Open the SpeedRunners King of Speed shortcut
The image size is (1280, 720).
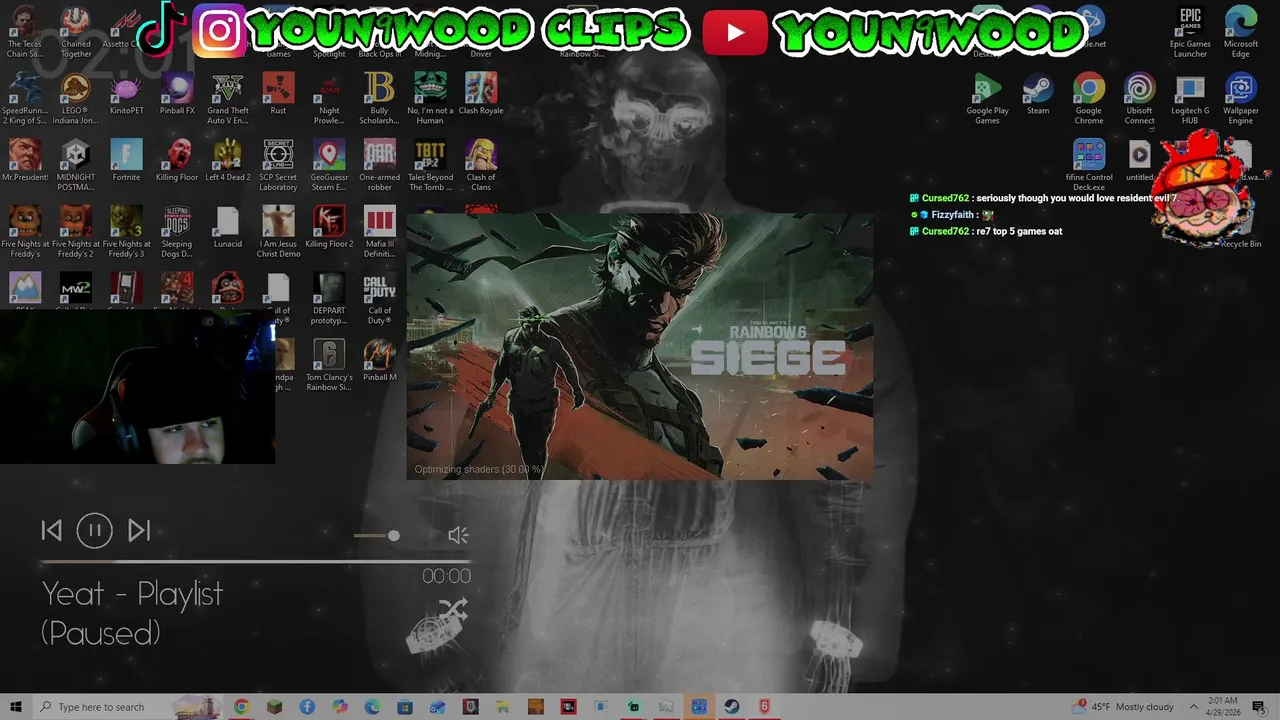25,99
